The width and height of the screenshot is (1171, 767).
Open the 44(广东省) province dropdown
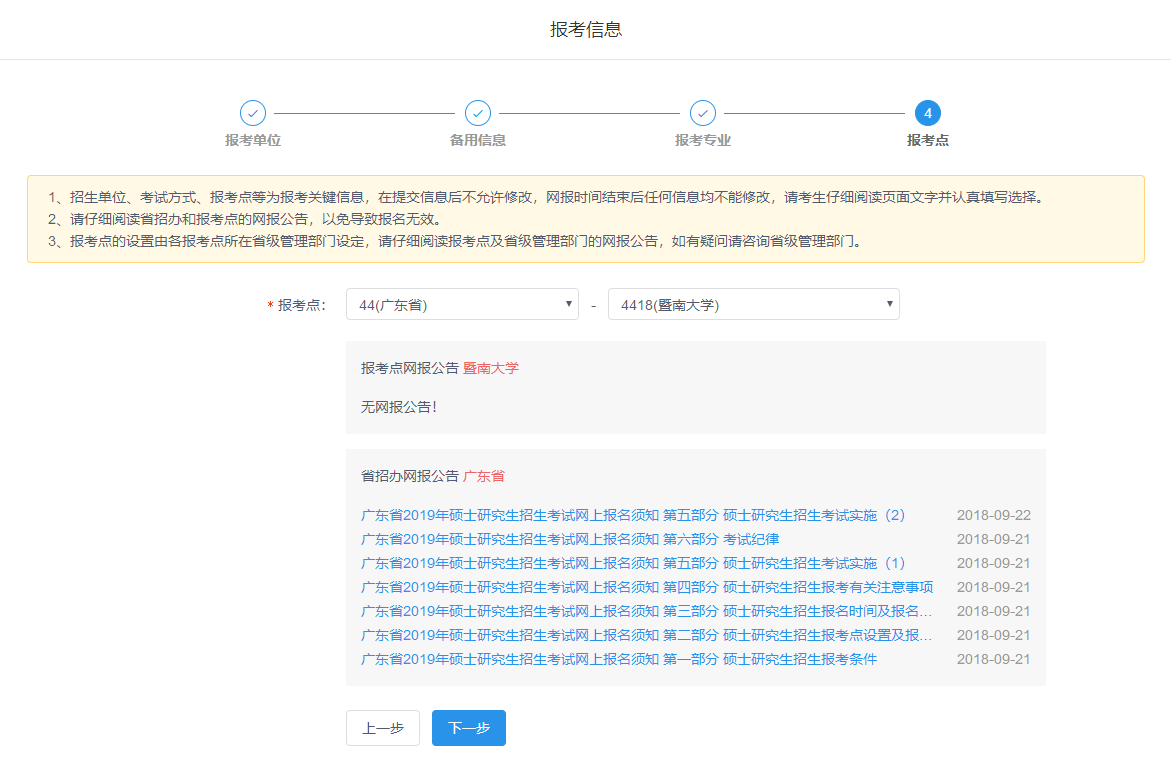(462, 305)
